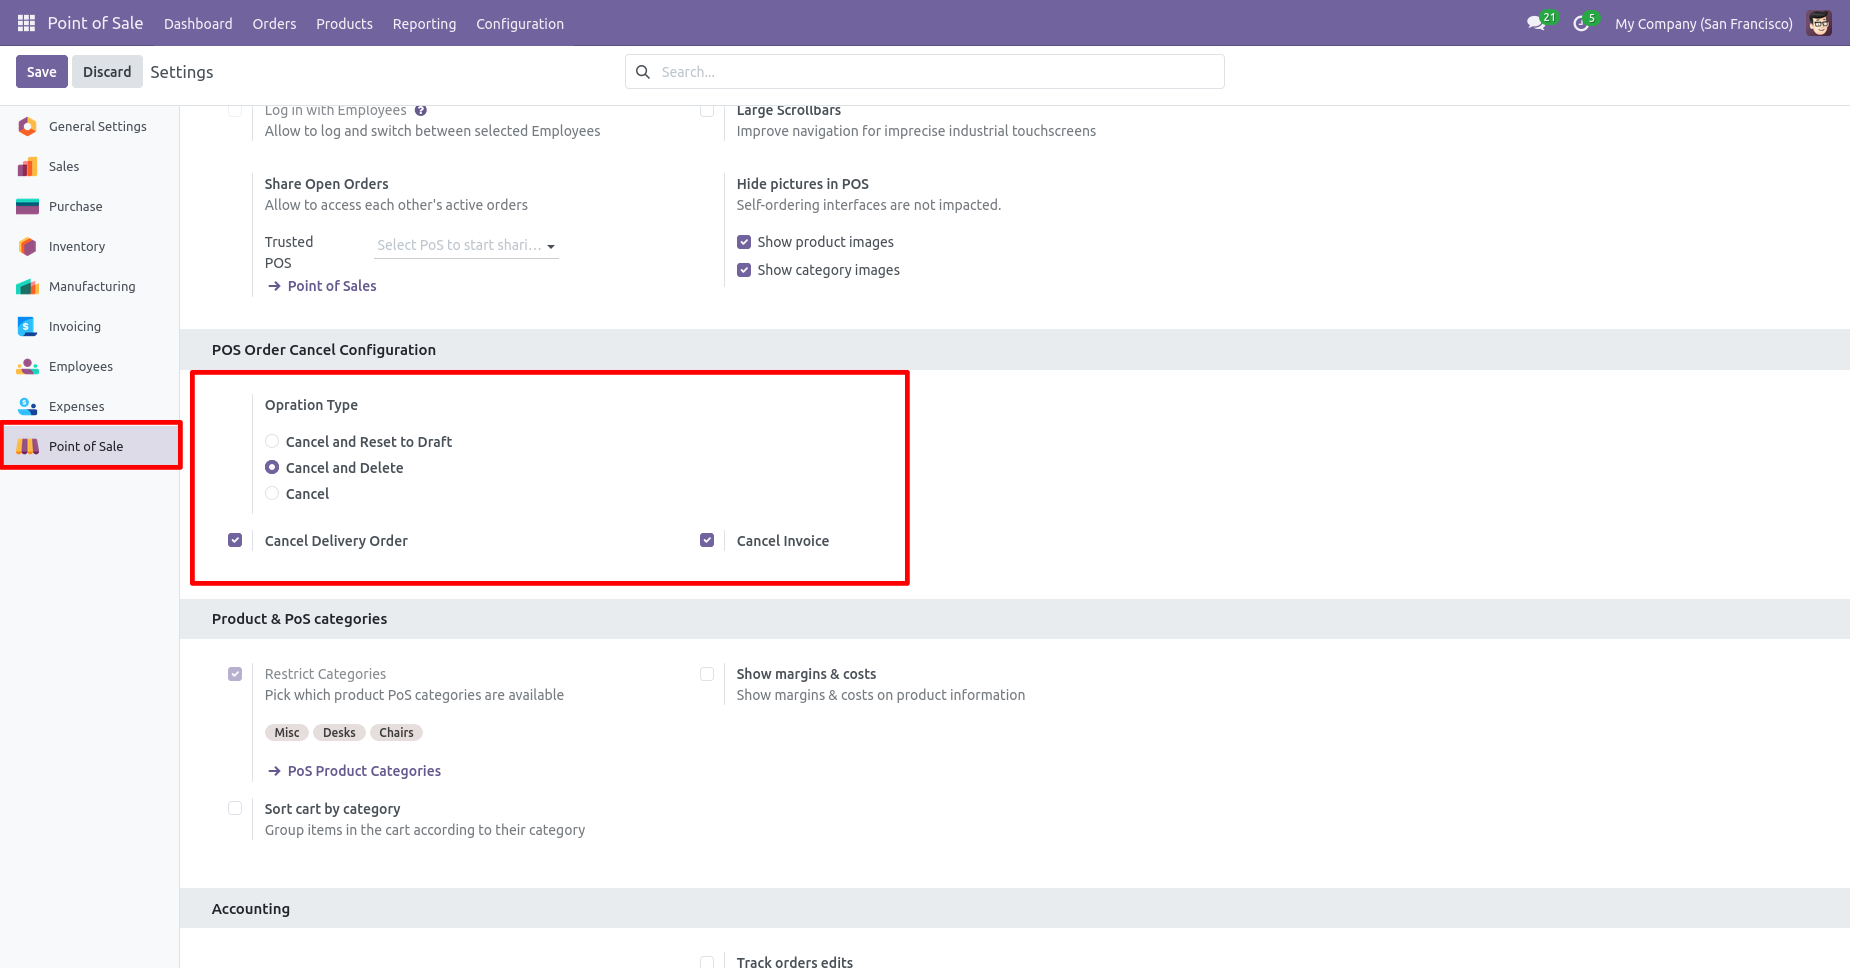Click the Inventory sidebar icon
This screenshot has height=968, width=1850.
(28, 246)
